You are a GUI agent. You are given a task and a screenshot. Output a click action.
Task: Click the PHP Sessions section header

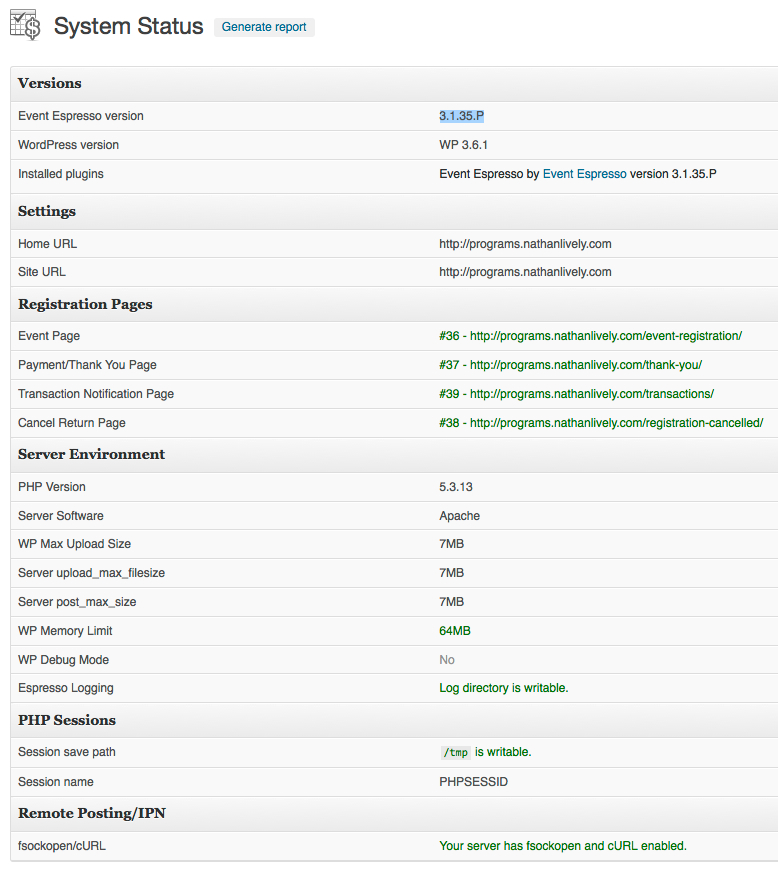coord(67,720)
